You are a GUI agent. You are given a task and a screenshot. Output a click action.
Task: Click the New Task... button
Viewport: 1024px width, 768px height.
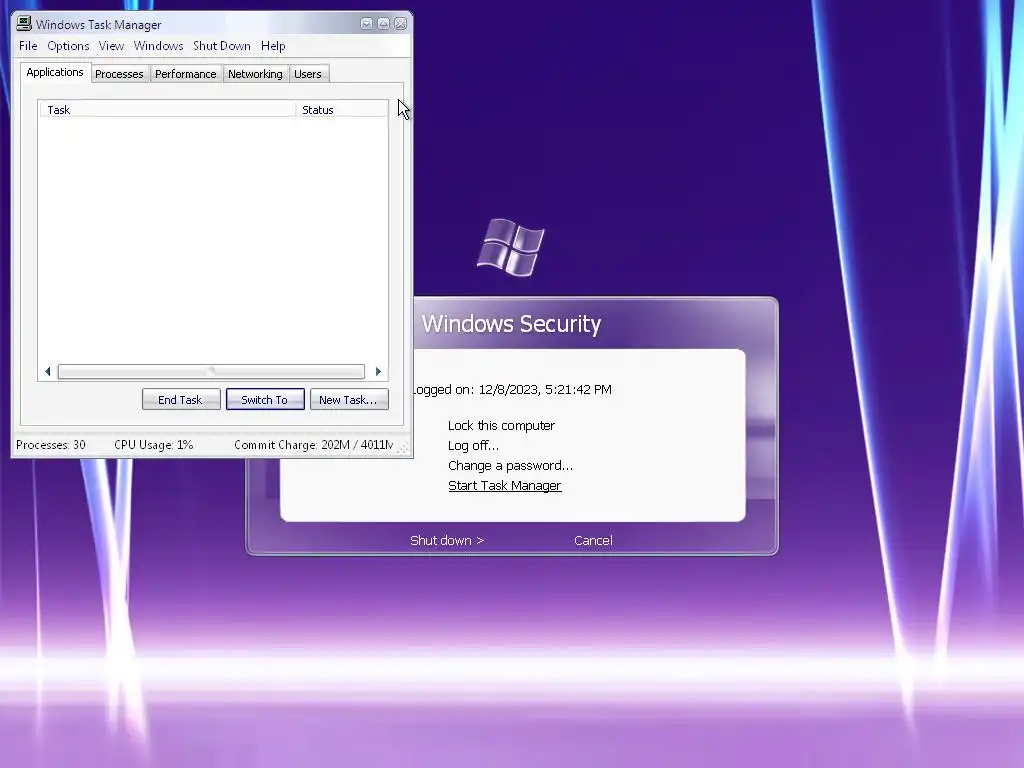[x=349, y=400]
